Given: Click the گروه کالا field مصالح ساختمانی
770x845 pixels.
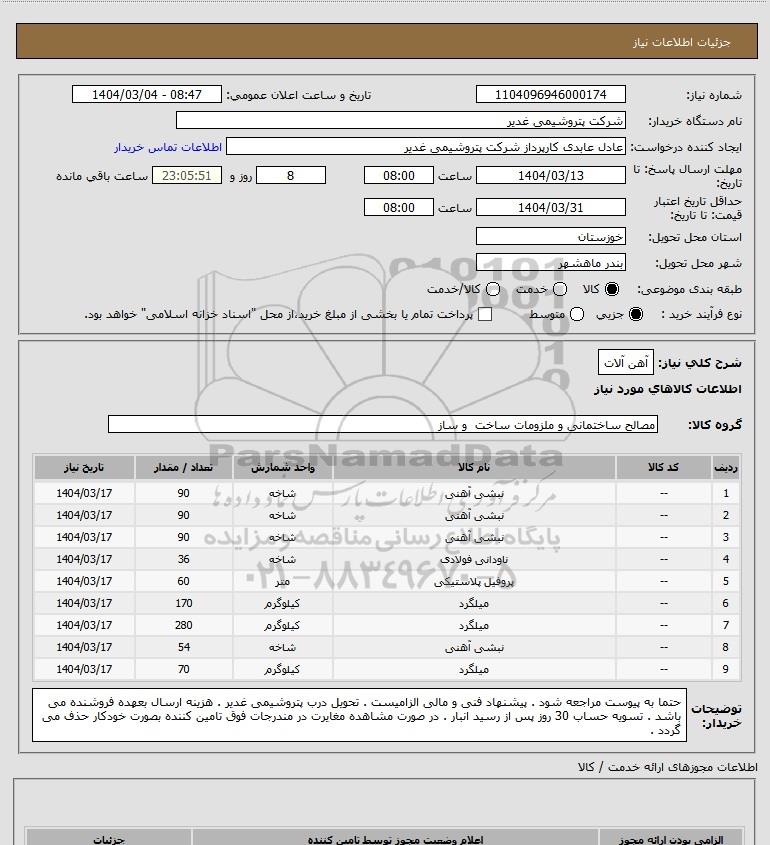Looking at the screenshot, I should click(x=383, y=425).
